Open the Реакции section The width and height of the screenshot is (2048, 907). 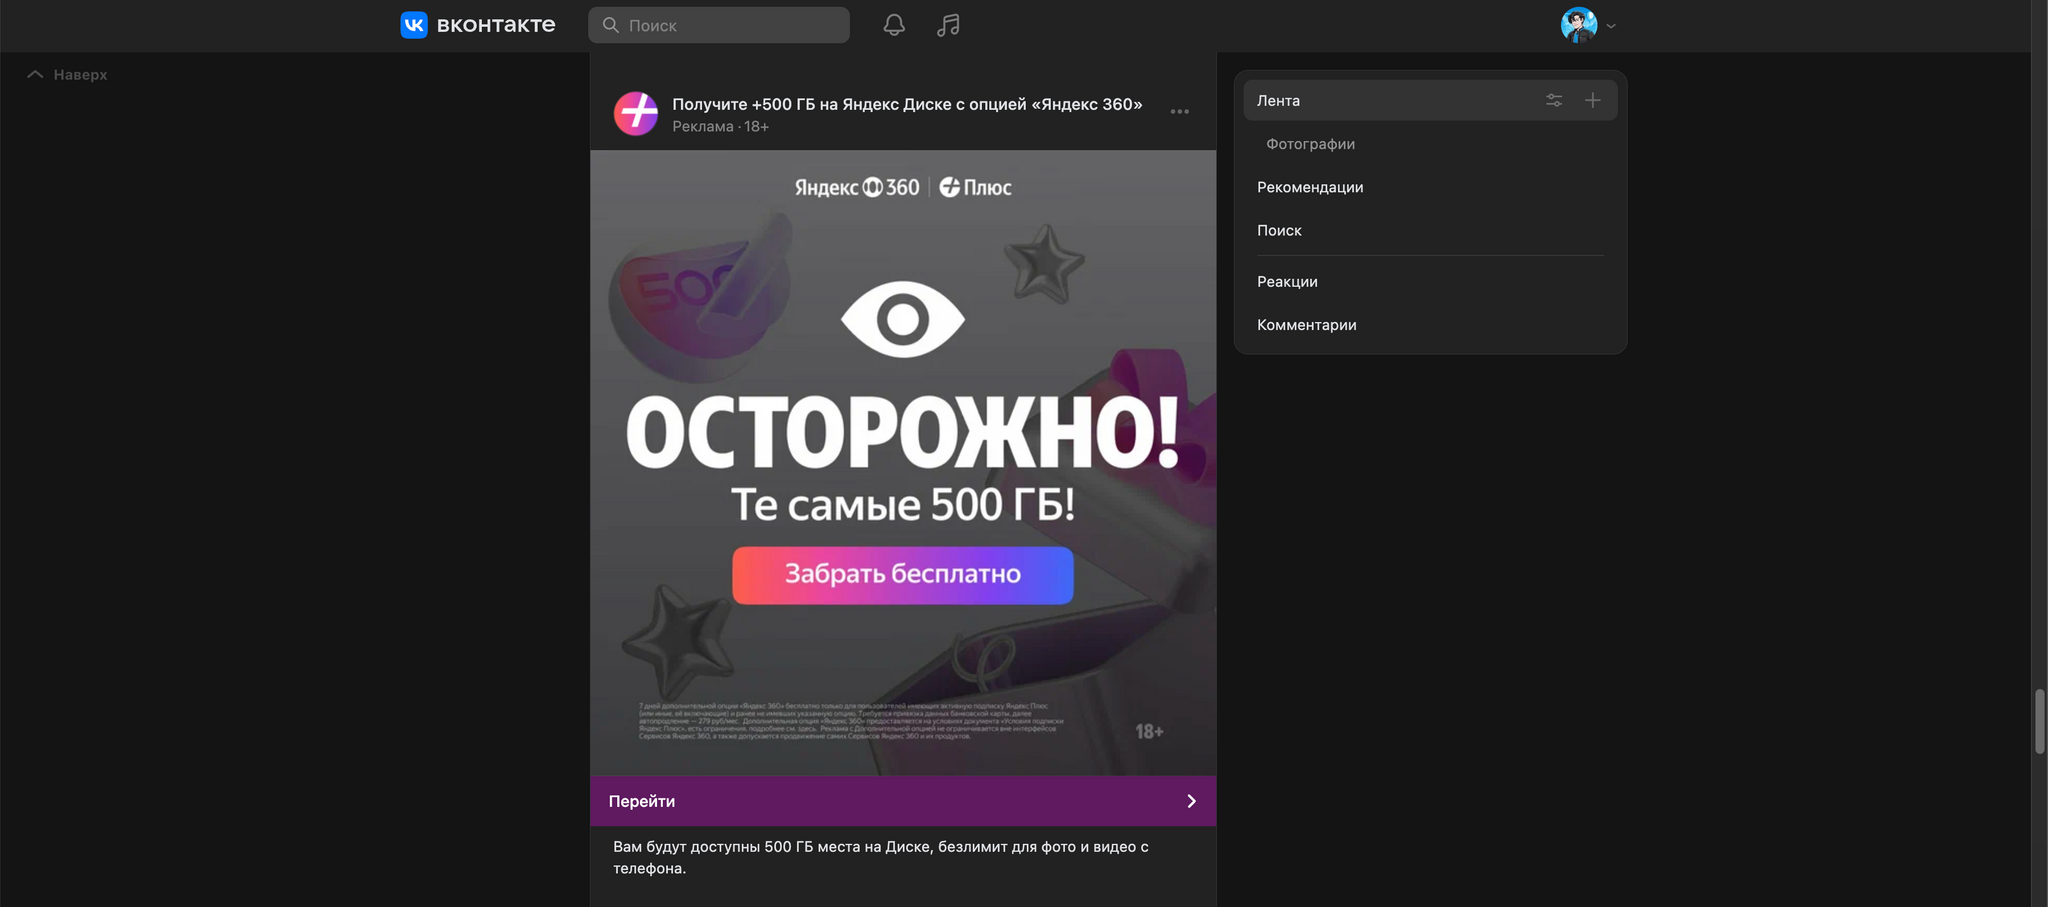(1287, 282)
